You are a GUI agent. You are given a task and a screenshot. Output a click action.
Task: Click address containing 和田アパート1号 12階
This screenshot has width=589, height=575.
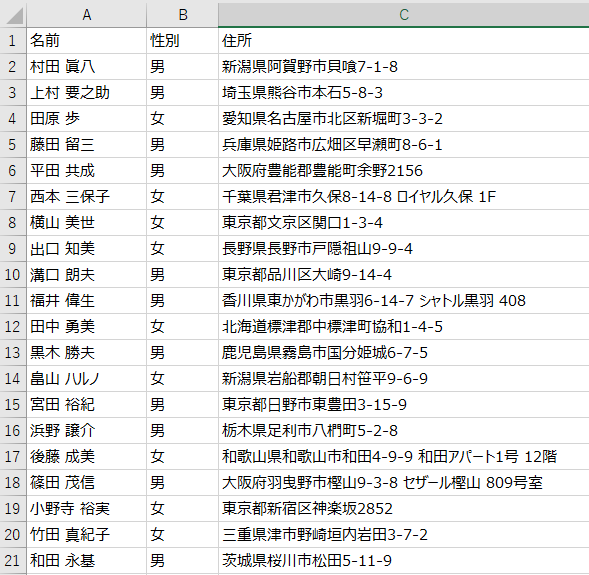coord(404,457)
